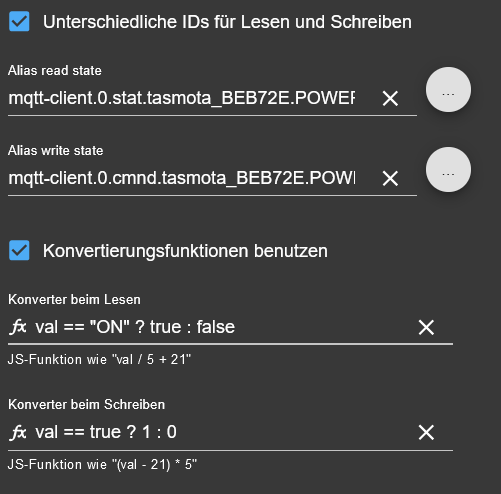The height and width of the screenshot is (494, 501).
Task: Click fx icon of Konverter beim Lesen
Action: 18,327
